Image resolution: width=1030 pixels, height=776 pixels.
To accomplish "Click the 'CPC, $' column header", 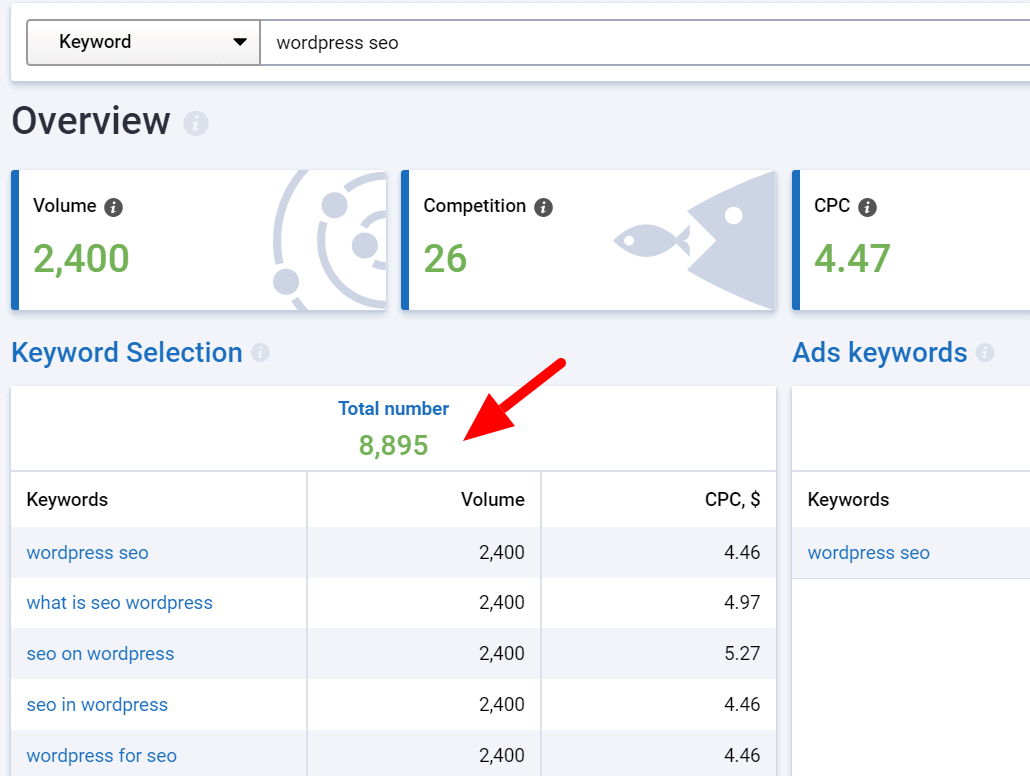I will coord(732,499).
